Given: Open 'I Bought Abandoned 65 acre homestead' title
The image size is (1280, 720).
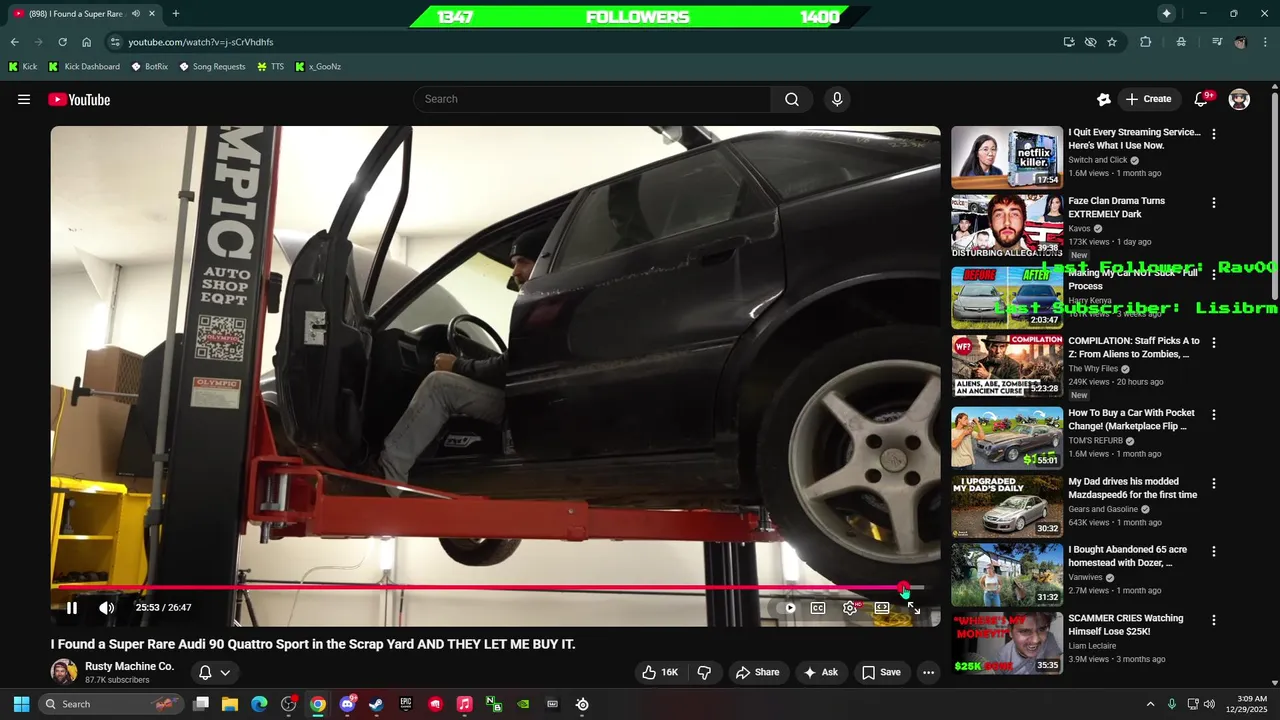Looking at the screenshot, I should (1127, 556).
